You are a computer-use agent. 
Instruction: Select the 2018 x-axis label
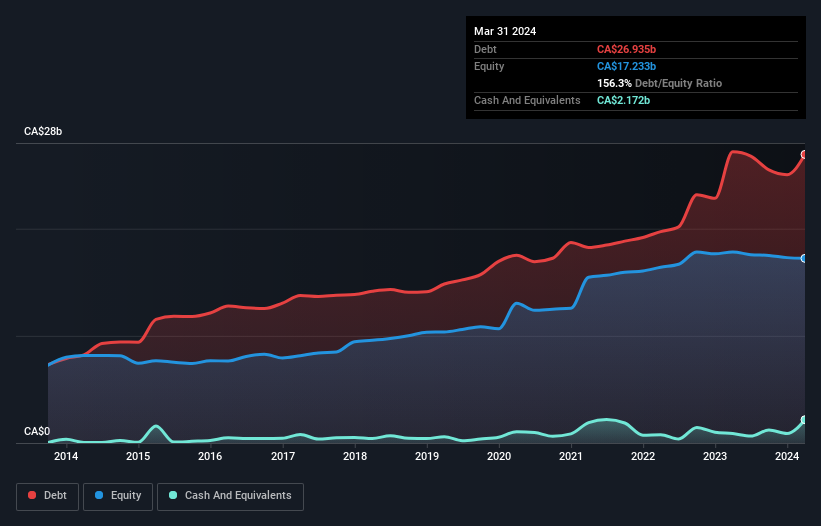355,456
